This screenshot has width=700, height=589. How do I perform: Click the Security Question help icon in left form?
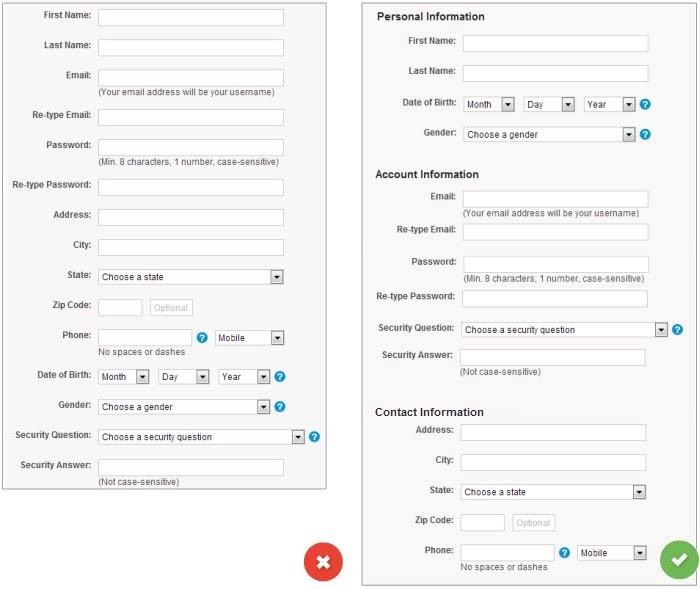click(x=314, y=437)
